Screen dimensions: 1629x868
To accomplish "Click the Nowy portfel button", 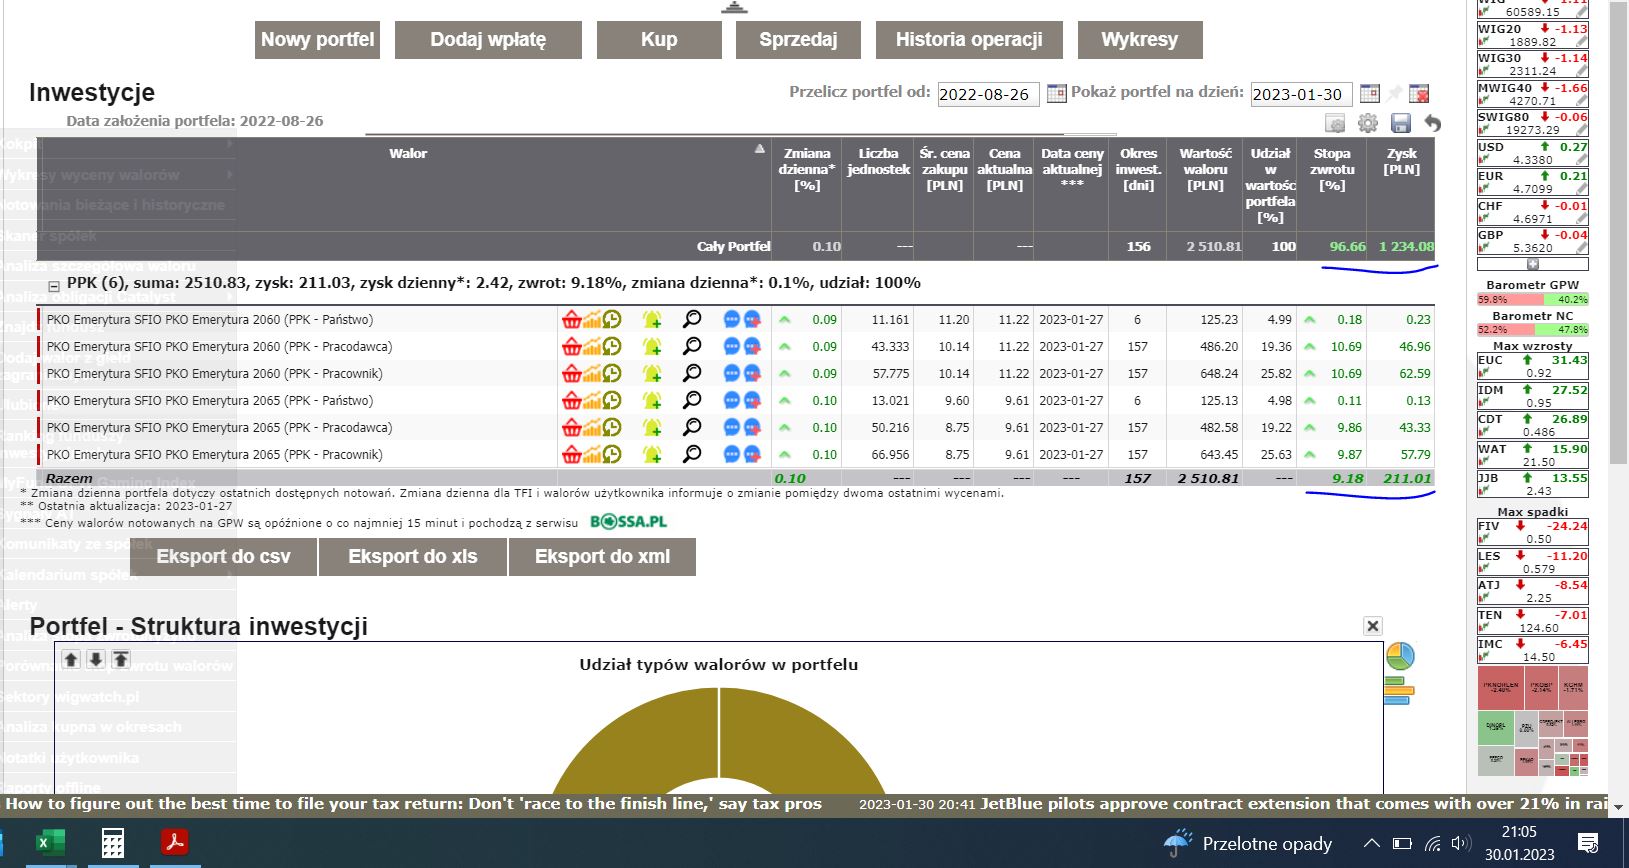I will click(318, 40).
